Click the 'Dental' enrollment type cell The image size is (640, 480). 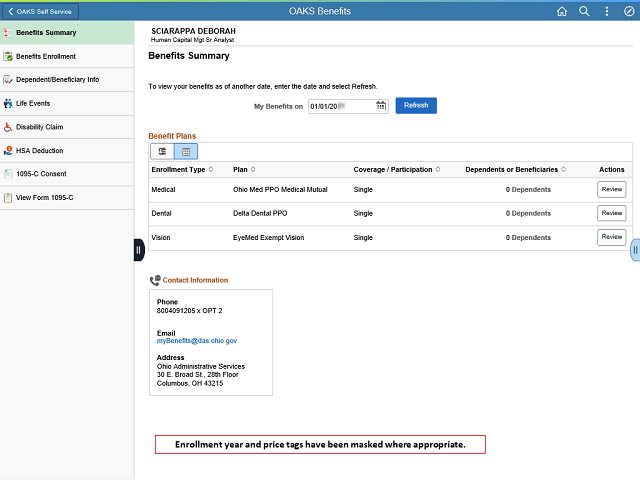(x=161, y=213)
